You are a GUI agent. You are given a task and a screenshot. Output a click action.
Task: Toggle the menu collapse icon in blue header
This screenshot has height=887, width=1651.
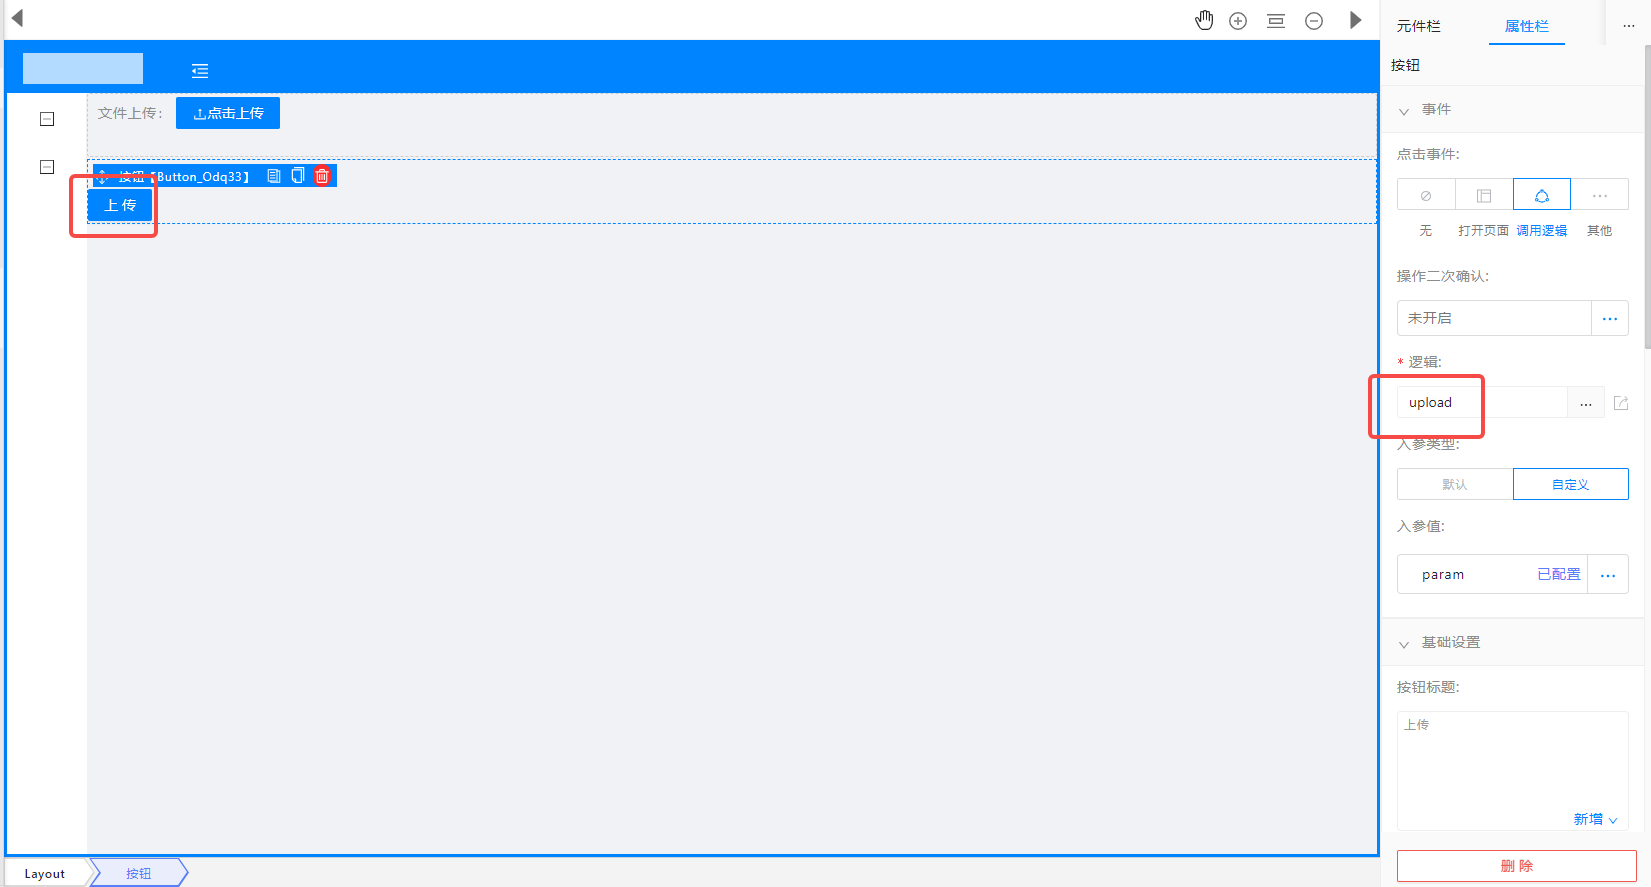click(200, 71)
